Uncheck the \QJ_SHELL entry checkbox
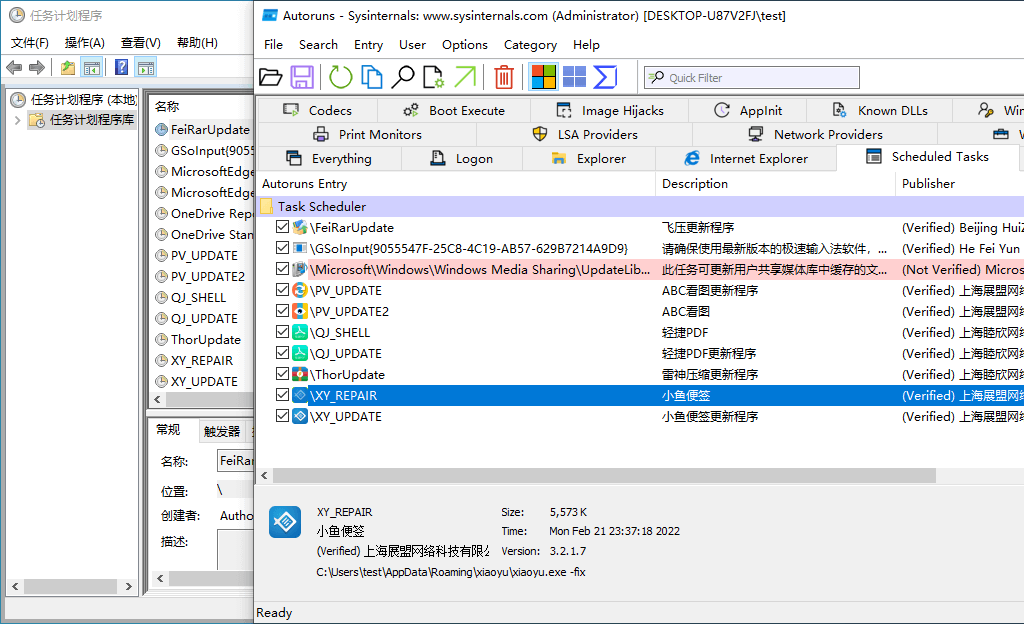 (282, 331)
